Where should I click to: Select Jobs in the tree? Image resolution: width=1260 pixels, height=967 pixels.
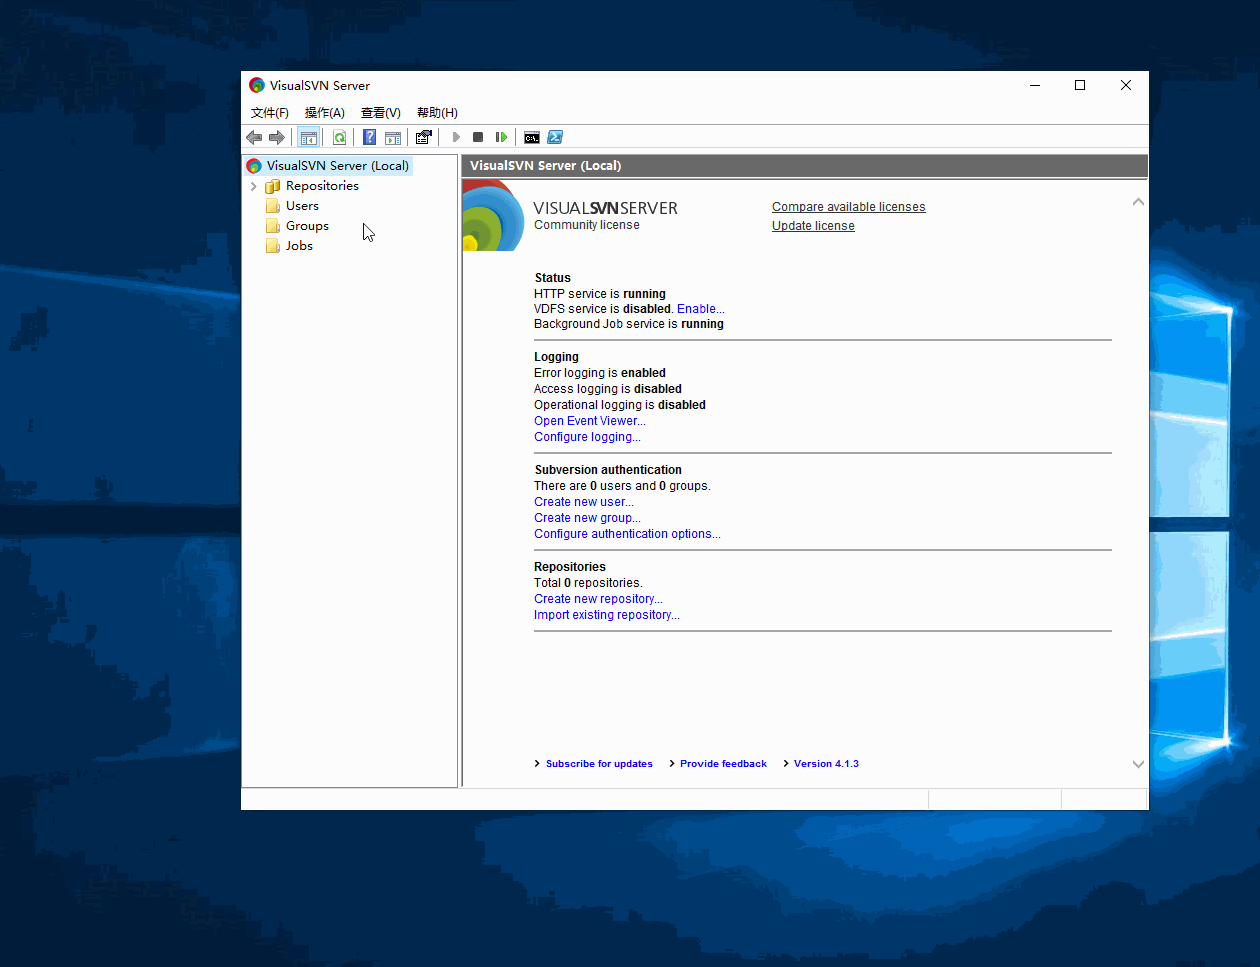click(x=299, y=246)
